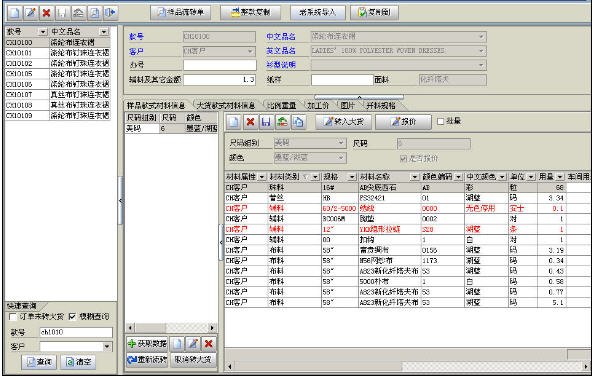Select the A8尖底西石 material row
Screen dimensions: 592x377
[407, 188]
